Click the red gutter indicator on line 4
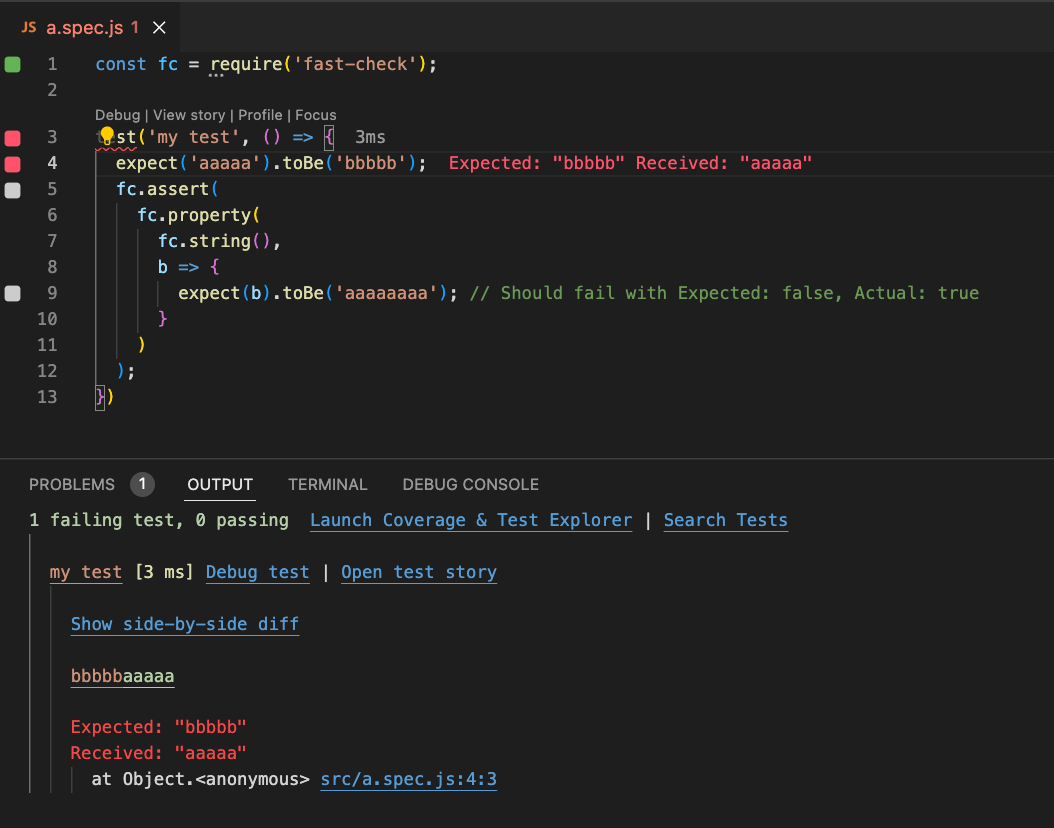Screen dimensions: 1054x828 (x=13, y=163)
